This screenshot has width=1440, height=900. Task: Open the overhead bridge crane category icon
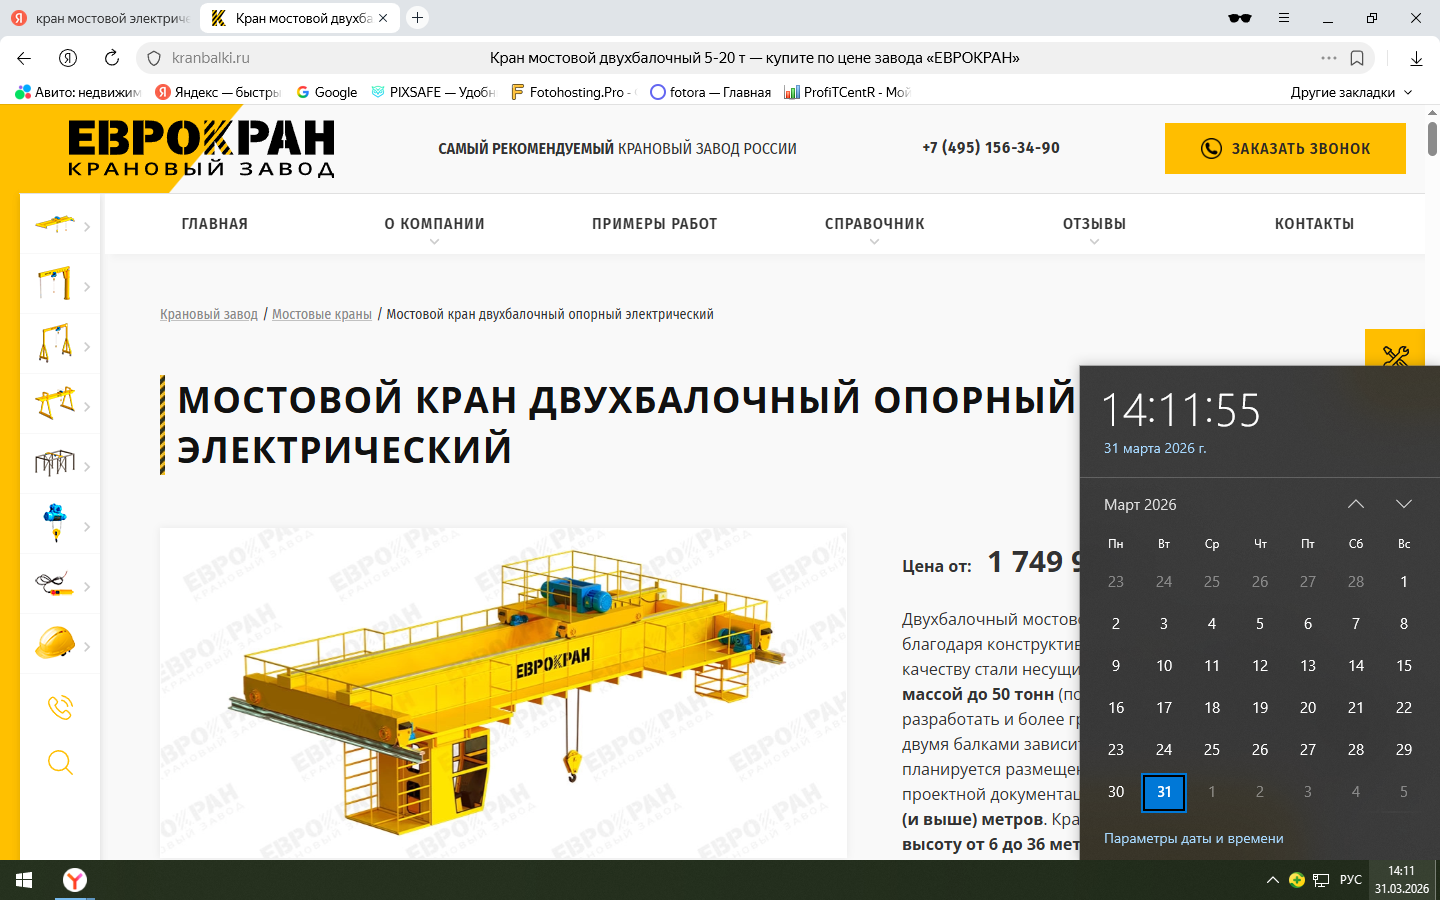55,224
